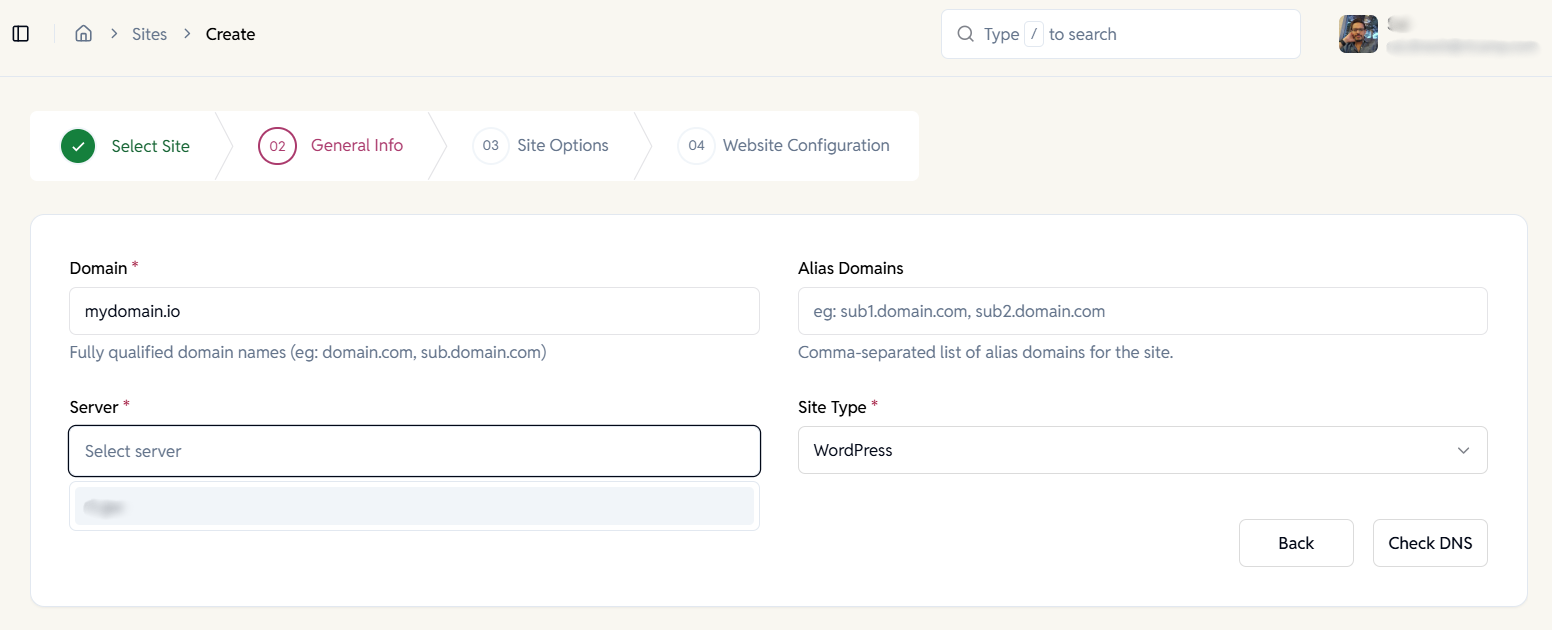
Task: Open the Site Type dropdown
Action: click(x=1140, y=450)
